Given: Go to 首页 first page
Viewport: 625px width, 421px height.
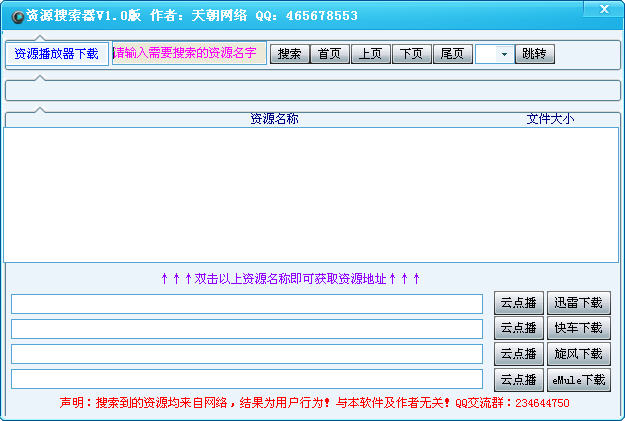Looking at the screenshot, I should tap(330, 54).
